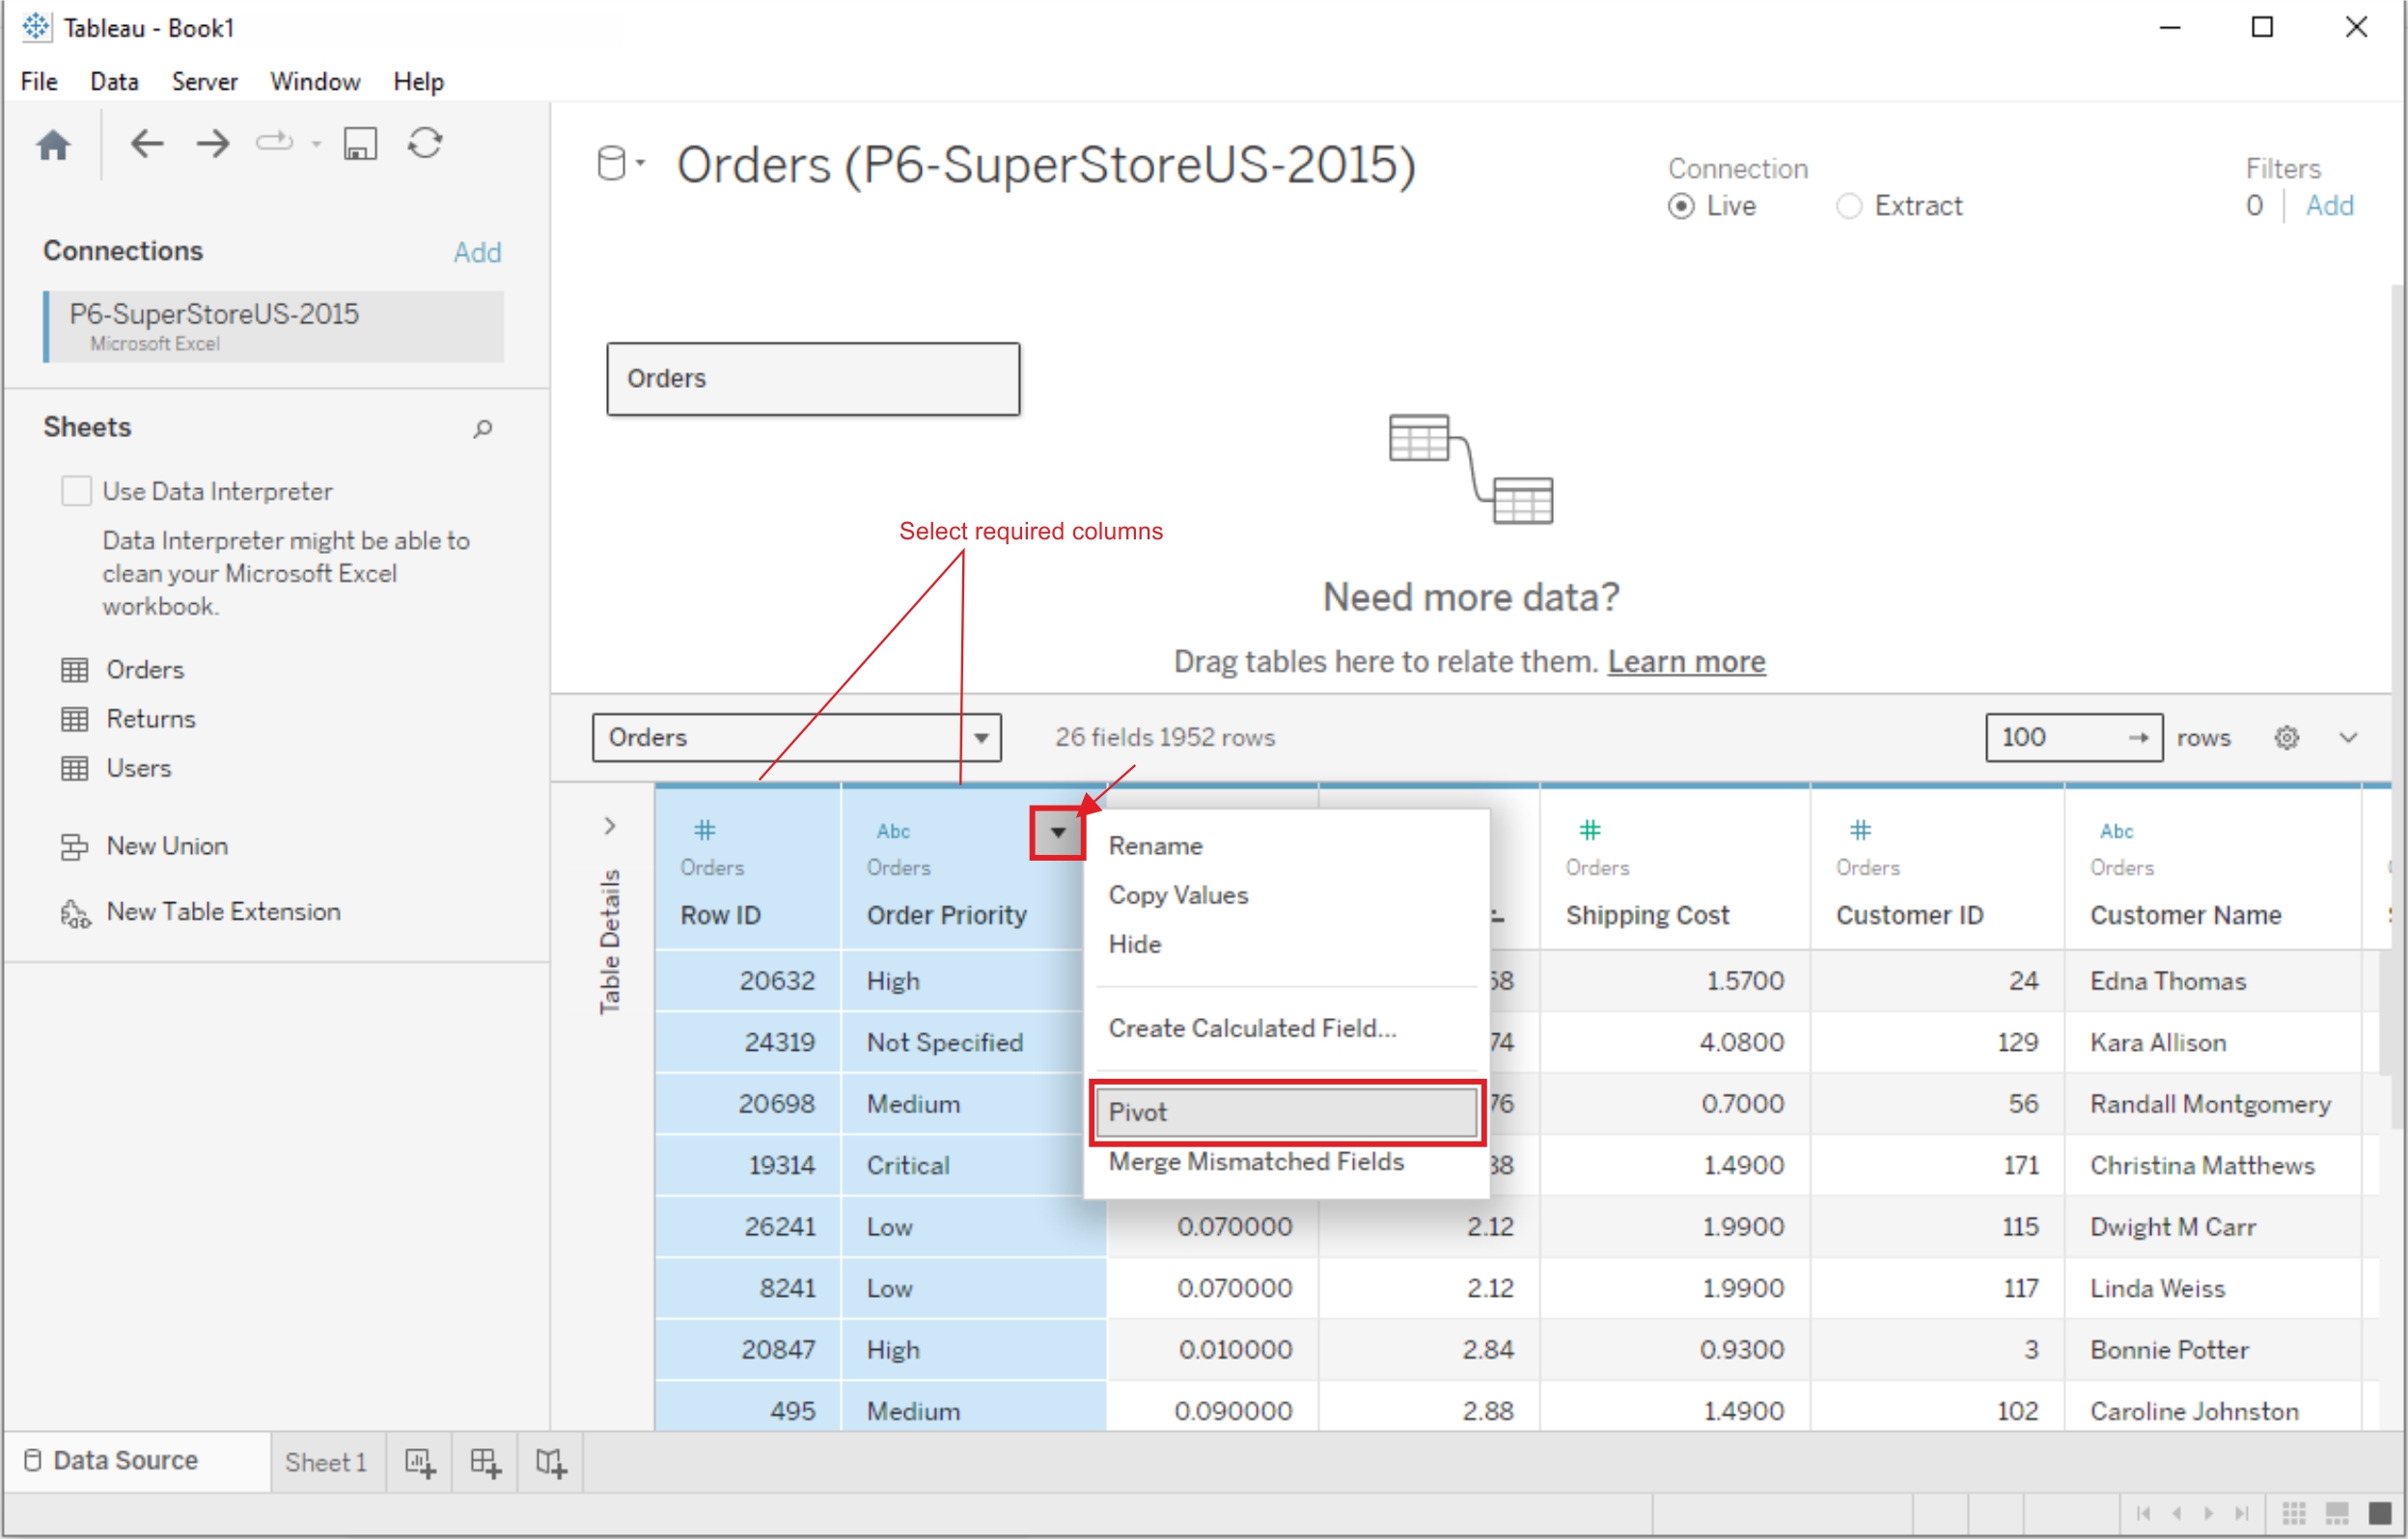Screen dimensions: 2408x1539
Task: Go to previous sheet arrow in status bar
Action: [x=2177, y=1513]
